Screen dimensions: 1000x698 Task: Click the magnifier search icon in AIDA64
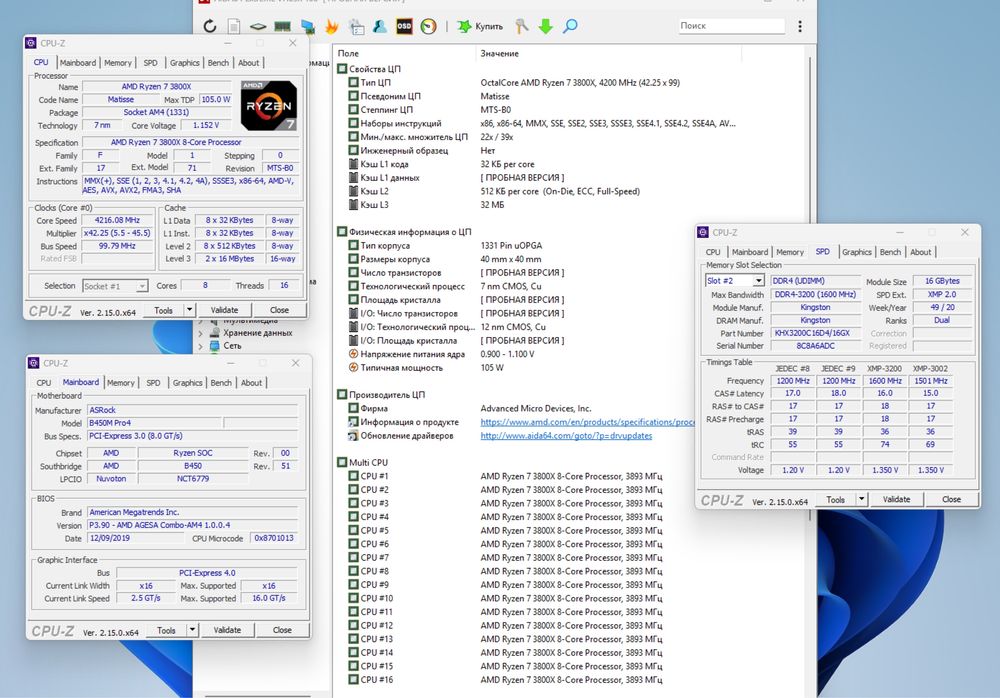click(x=570, y=26)
